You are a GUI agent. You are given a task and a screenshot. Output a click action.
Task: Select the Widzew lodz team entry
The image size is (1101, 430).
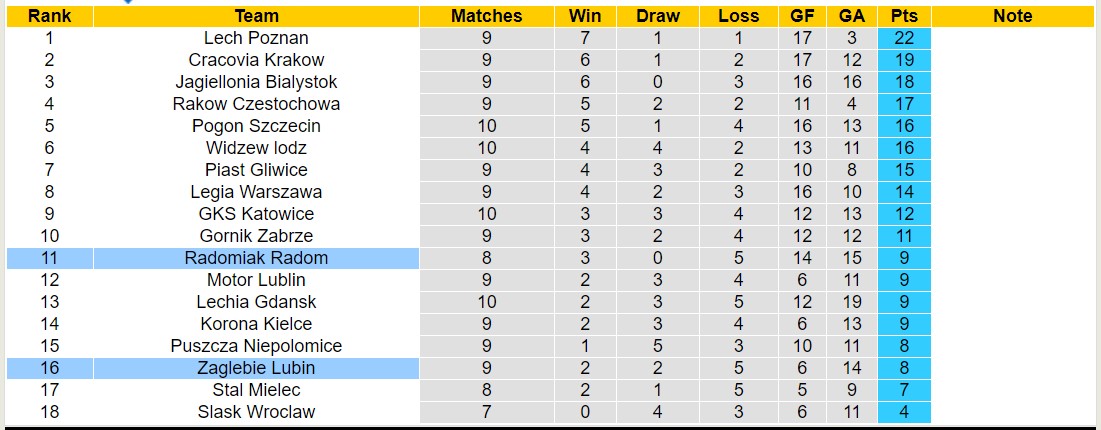pos(256,148)
